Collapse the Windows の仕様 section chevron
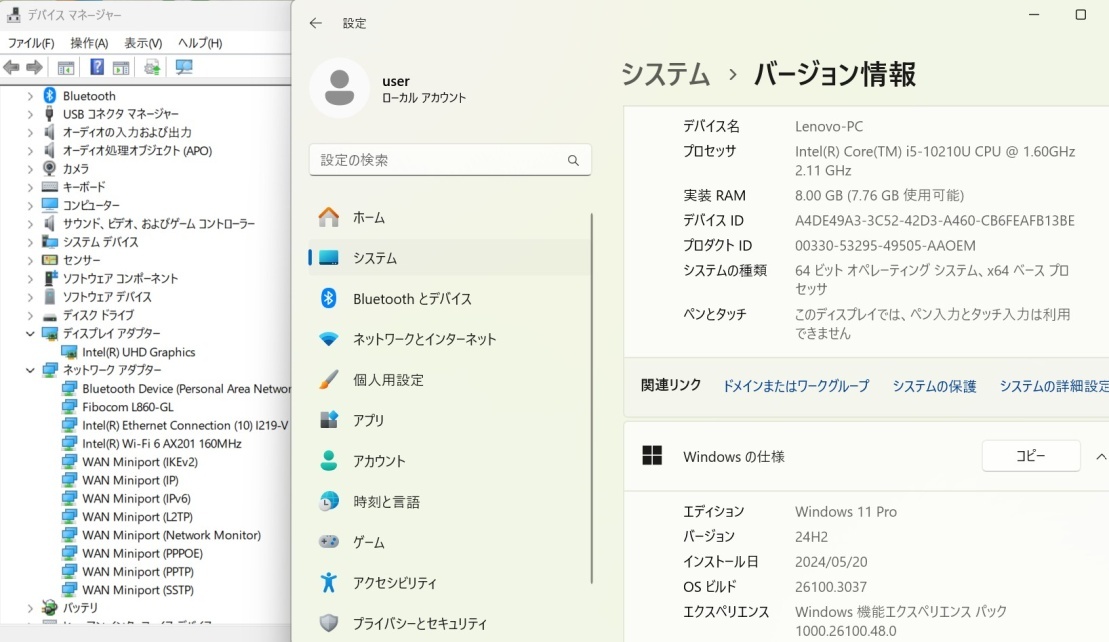1109x642 pixels. point(1101,456)
